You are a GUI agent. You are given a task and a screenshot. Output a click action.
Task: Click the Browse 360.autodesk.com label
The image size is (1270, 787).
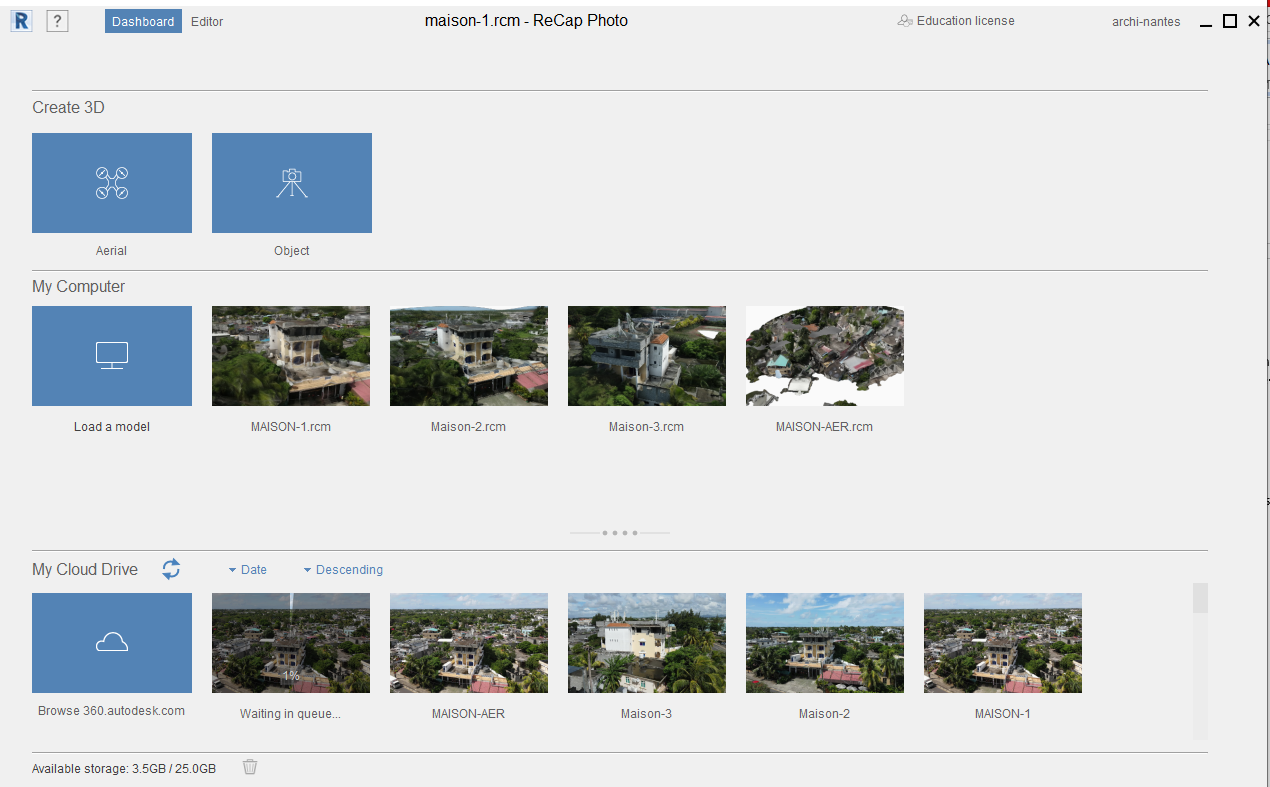[x=111, y=711]
